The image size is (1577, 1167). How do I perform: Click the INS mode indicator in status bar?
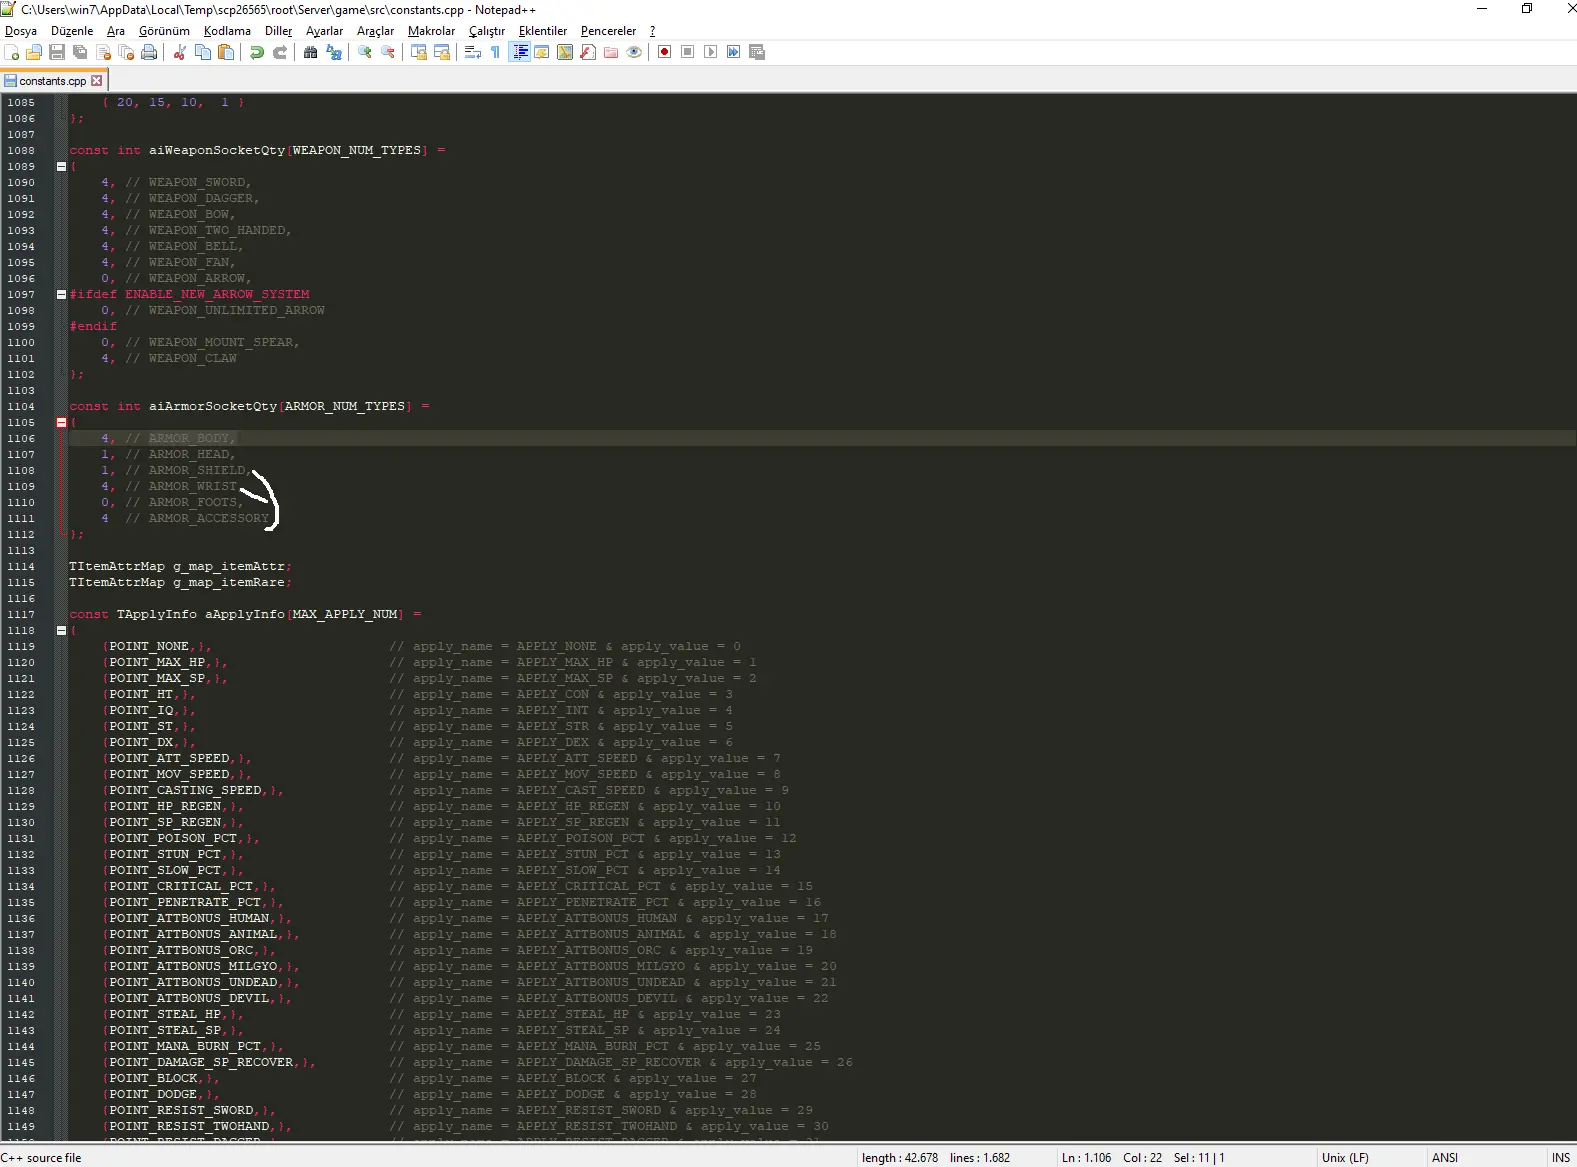coord(1560,1158)
